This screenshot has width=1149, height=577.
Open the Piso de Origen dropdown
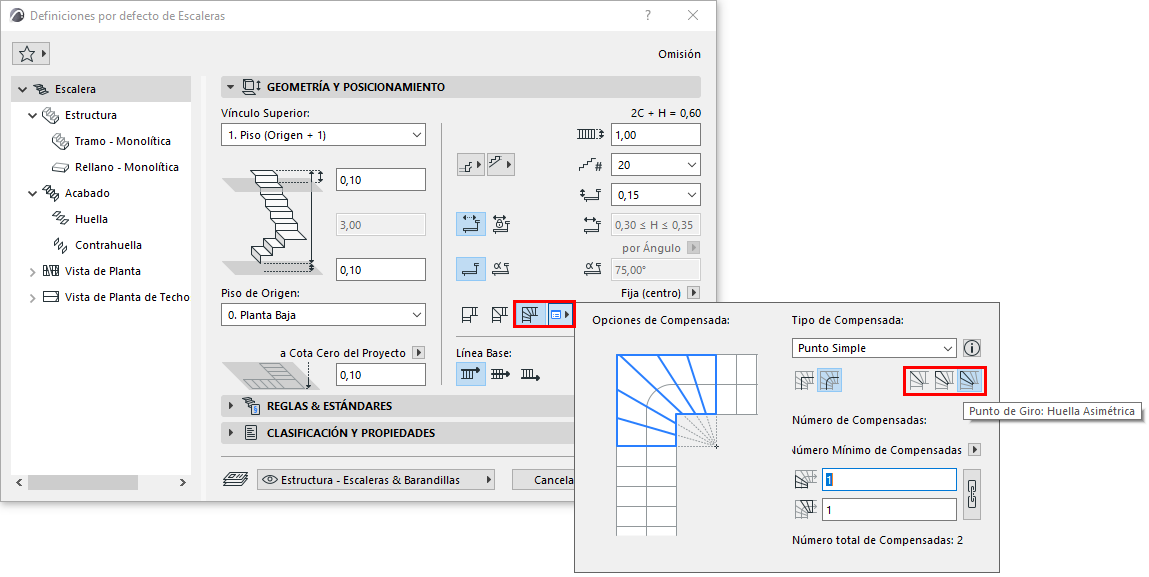click(323, 315)
